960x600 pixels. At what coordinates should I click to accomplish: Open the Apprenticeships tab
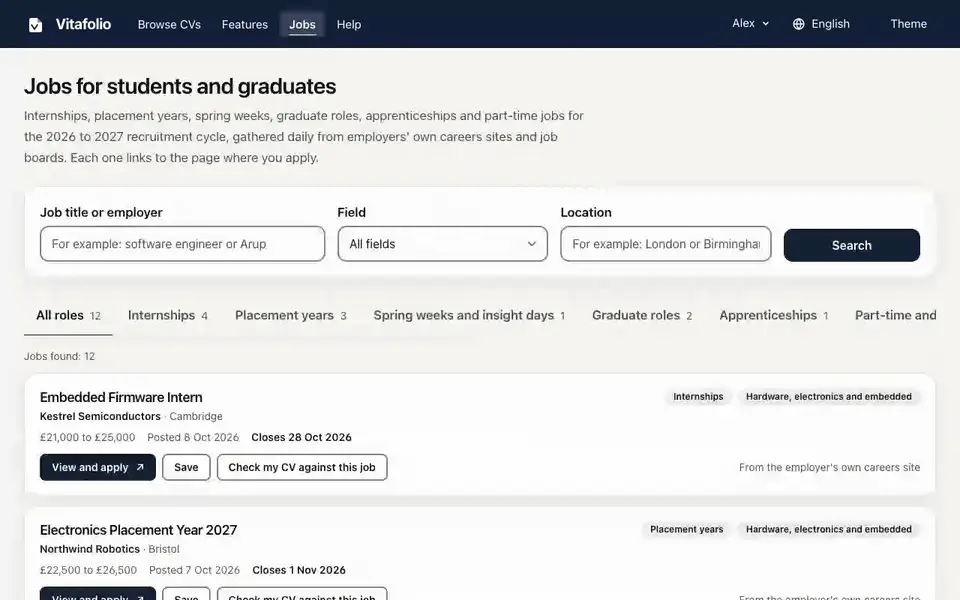(773, 315)
